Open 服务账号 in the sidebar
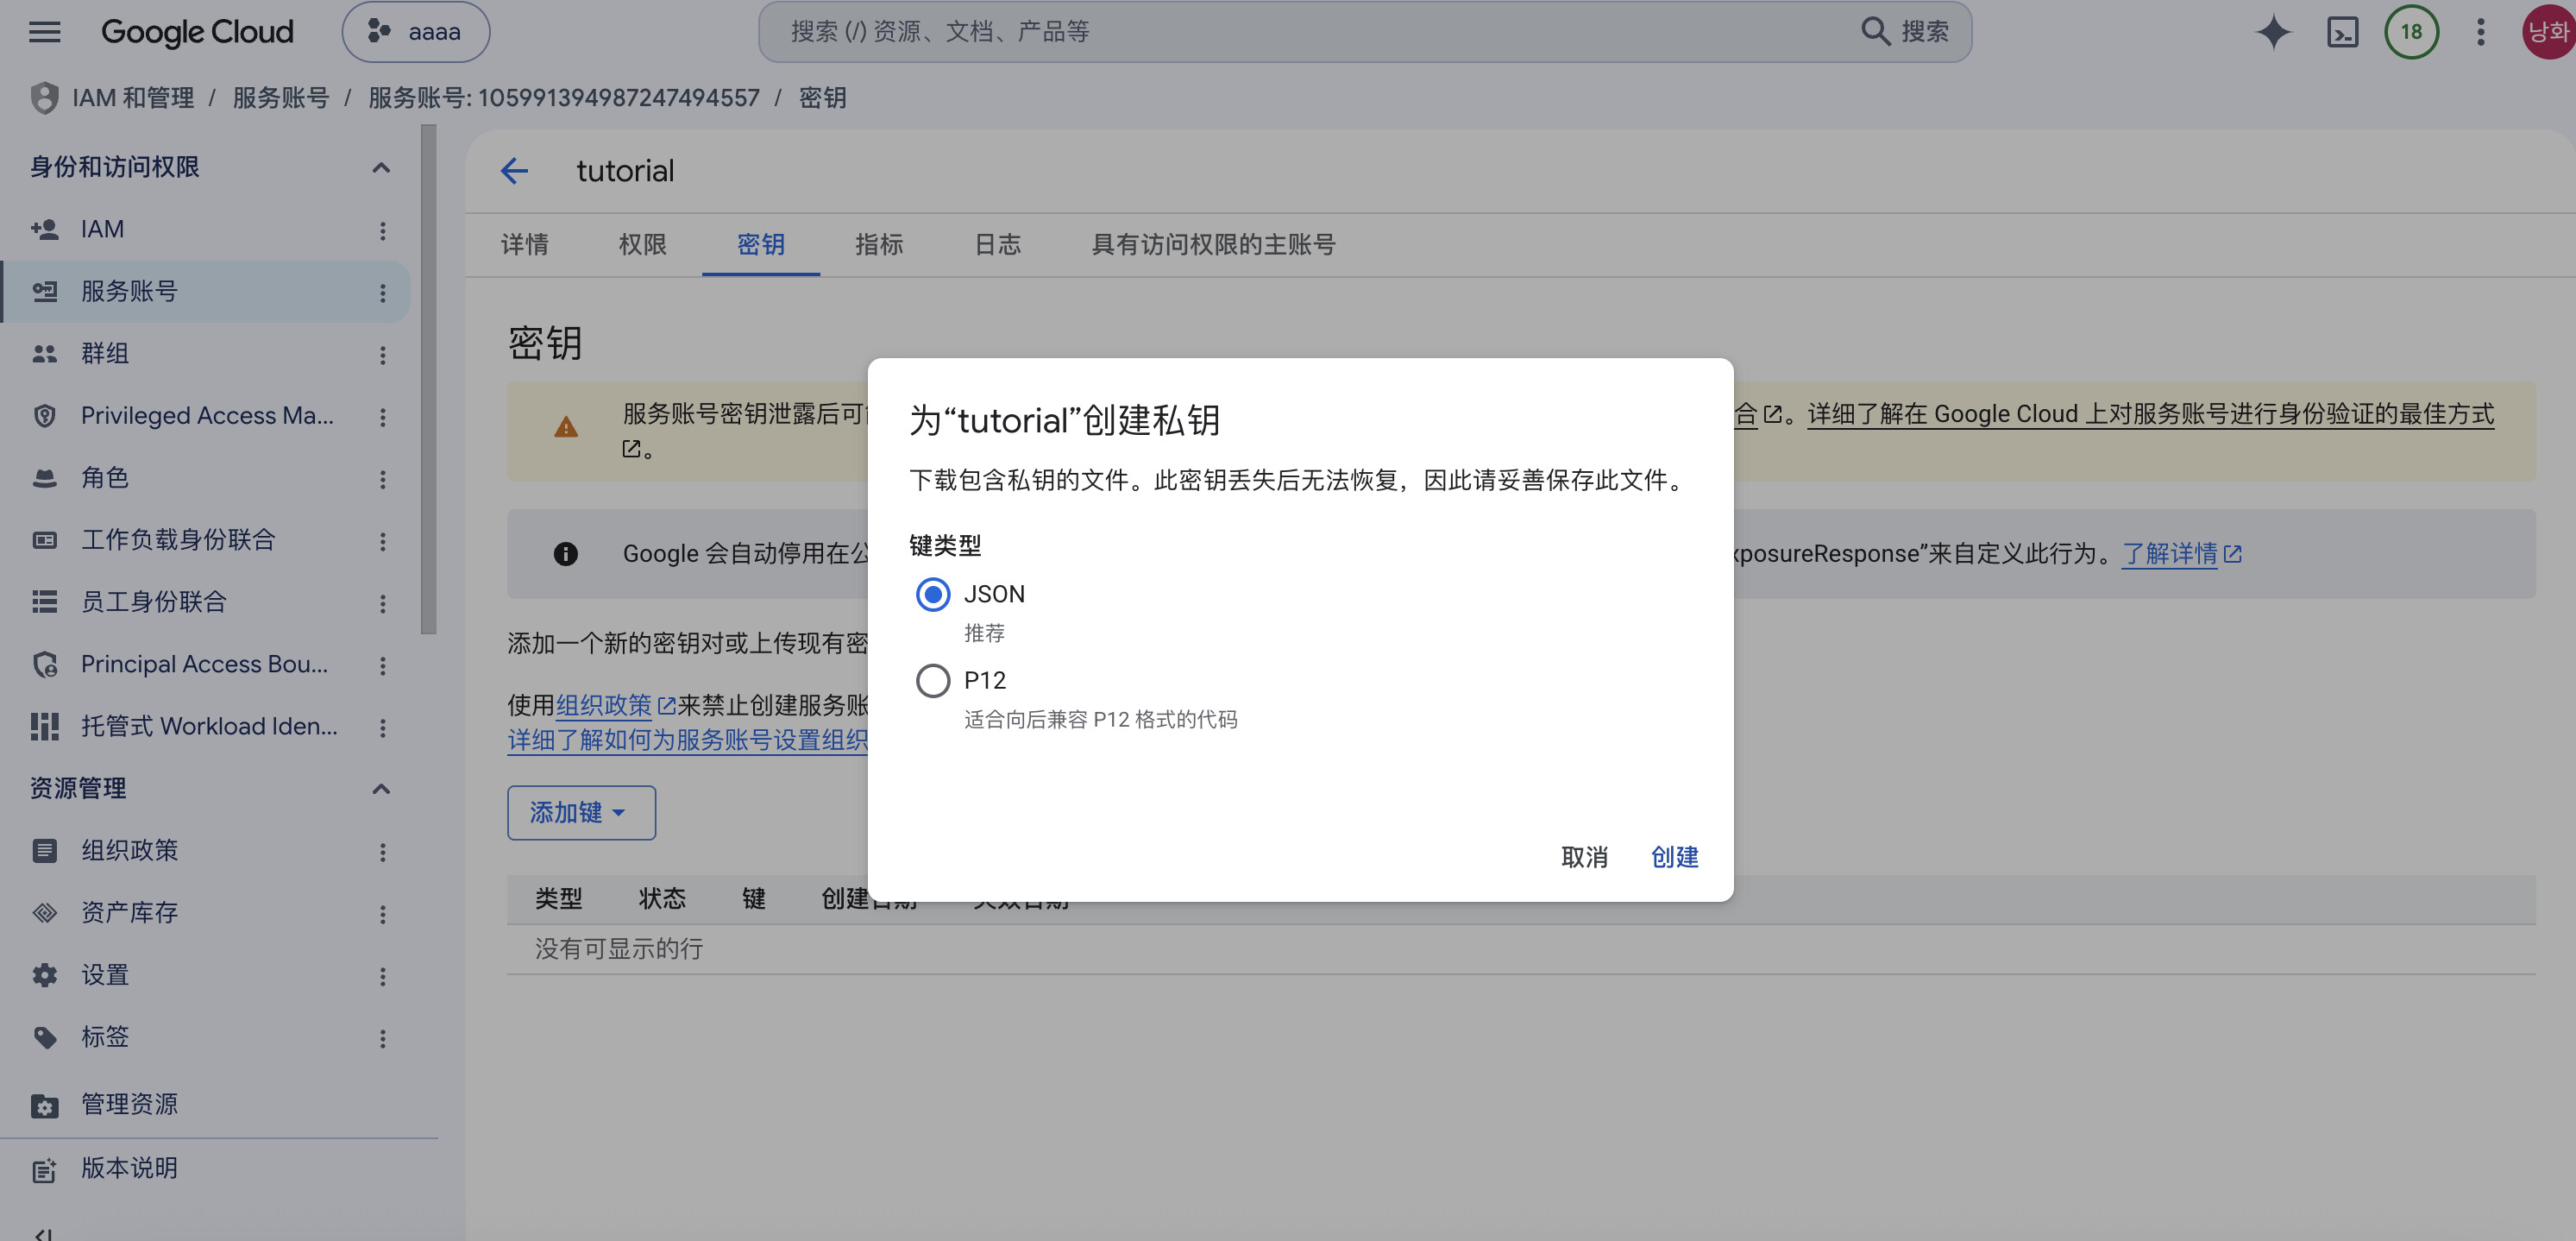Screen dimensions: 2576x1241 point(205,292)
